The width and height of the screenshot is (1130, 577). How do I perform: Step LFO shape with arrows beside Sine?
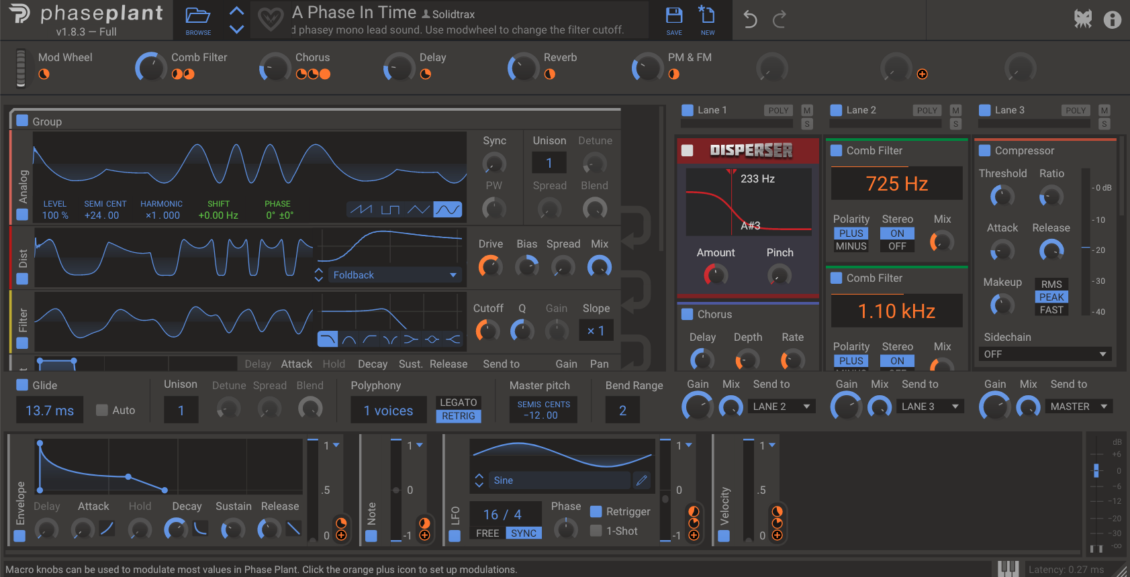[479, 480]
